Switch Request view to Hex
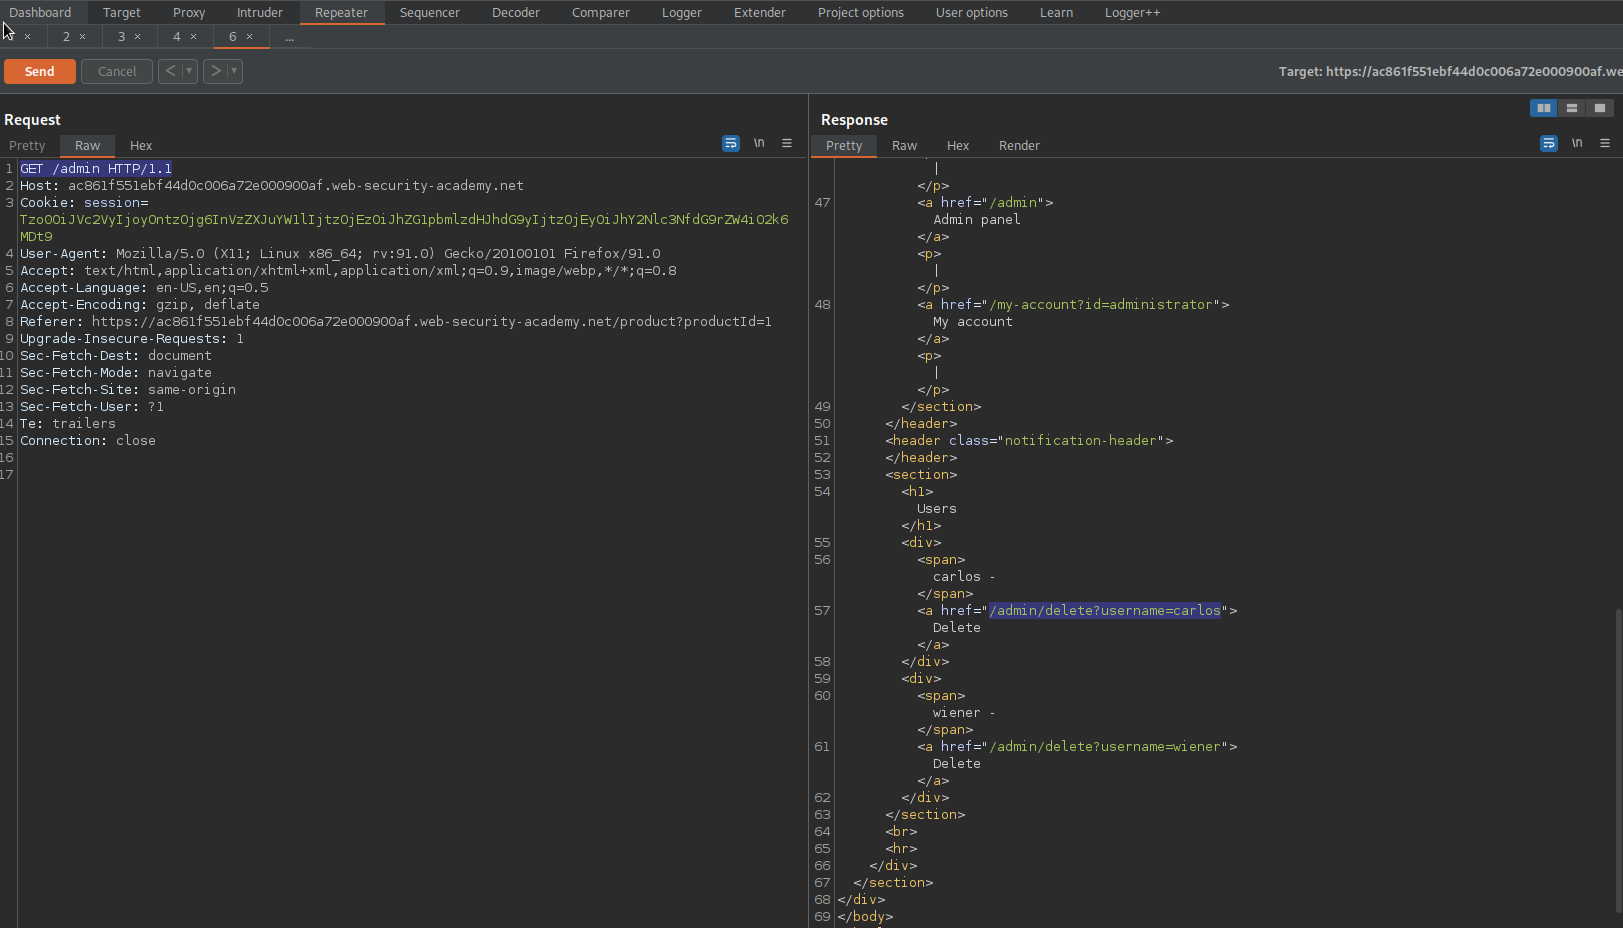This screenshot has height=928, width=1623. 141,145
